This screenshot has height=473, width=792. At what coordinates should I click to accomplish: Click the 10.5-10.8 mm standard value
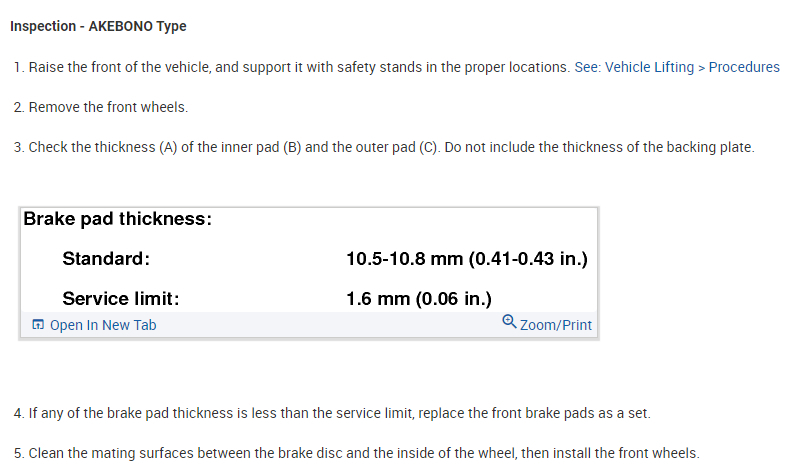(x=466, y=259)
